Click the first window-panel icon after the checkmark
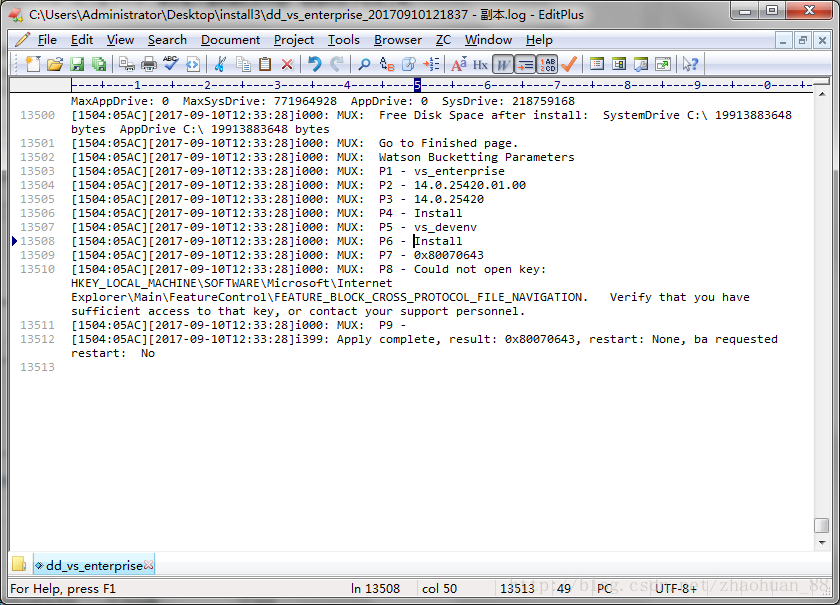840x605 pixels. coord(597,64)
